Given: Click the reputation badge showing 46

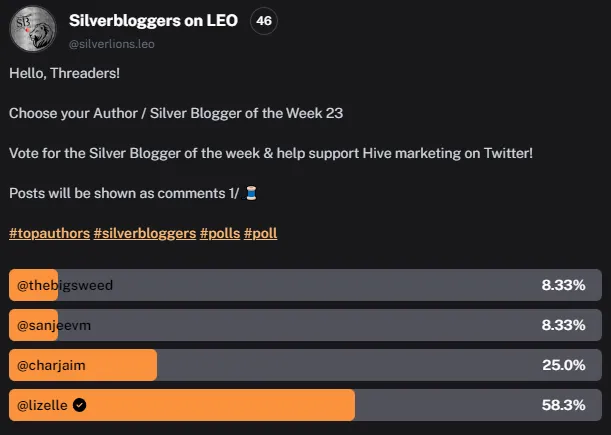Looking at the screenshot, I should point(264,21).
